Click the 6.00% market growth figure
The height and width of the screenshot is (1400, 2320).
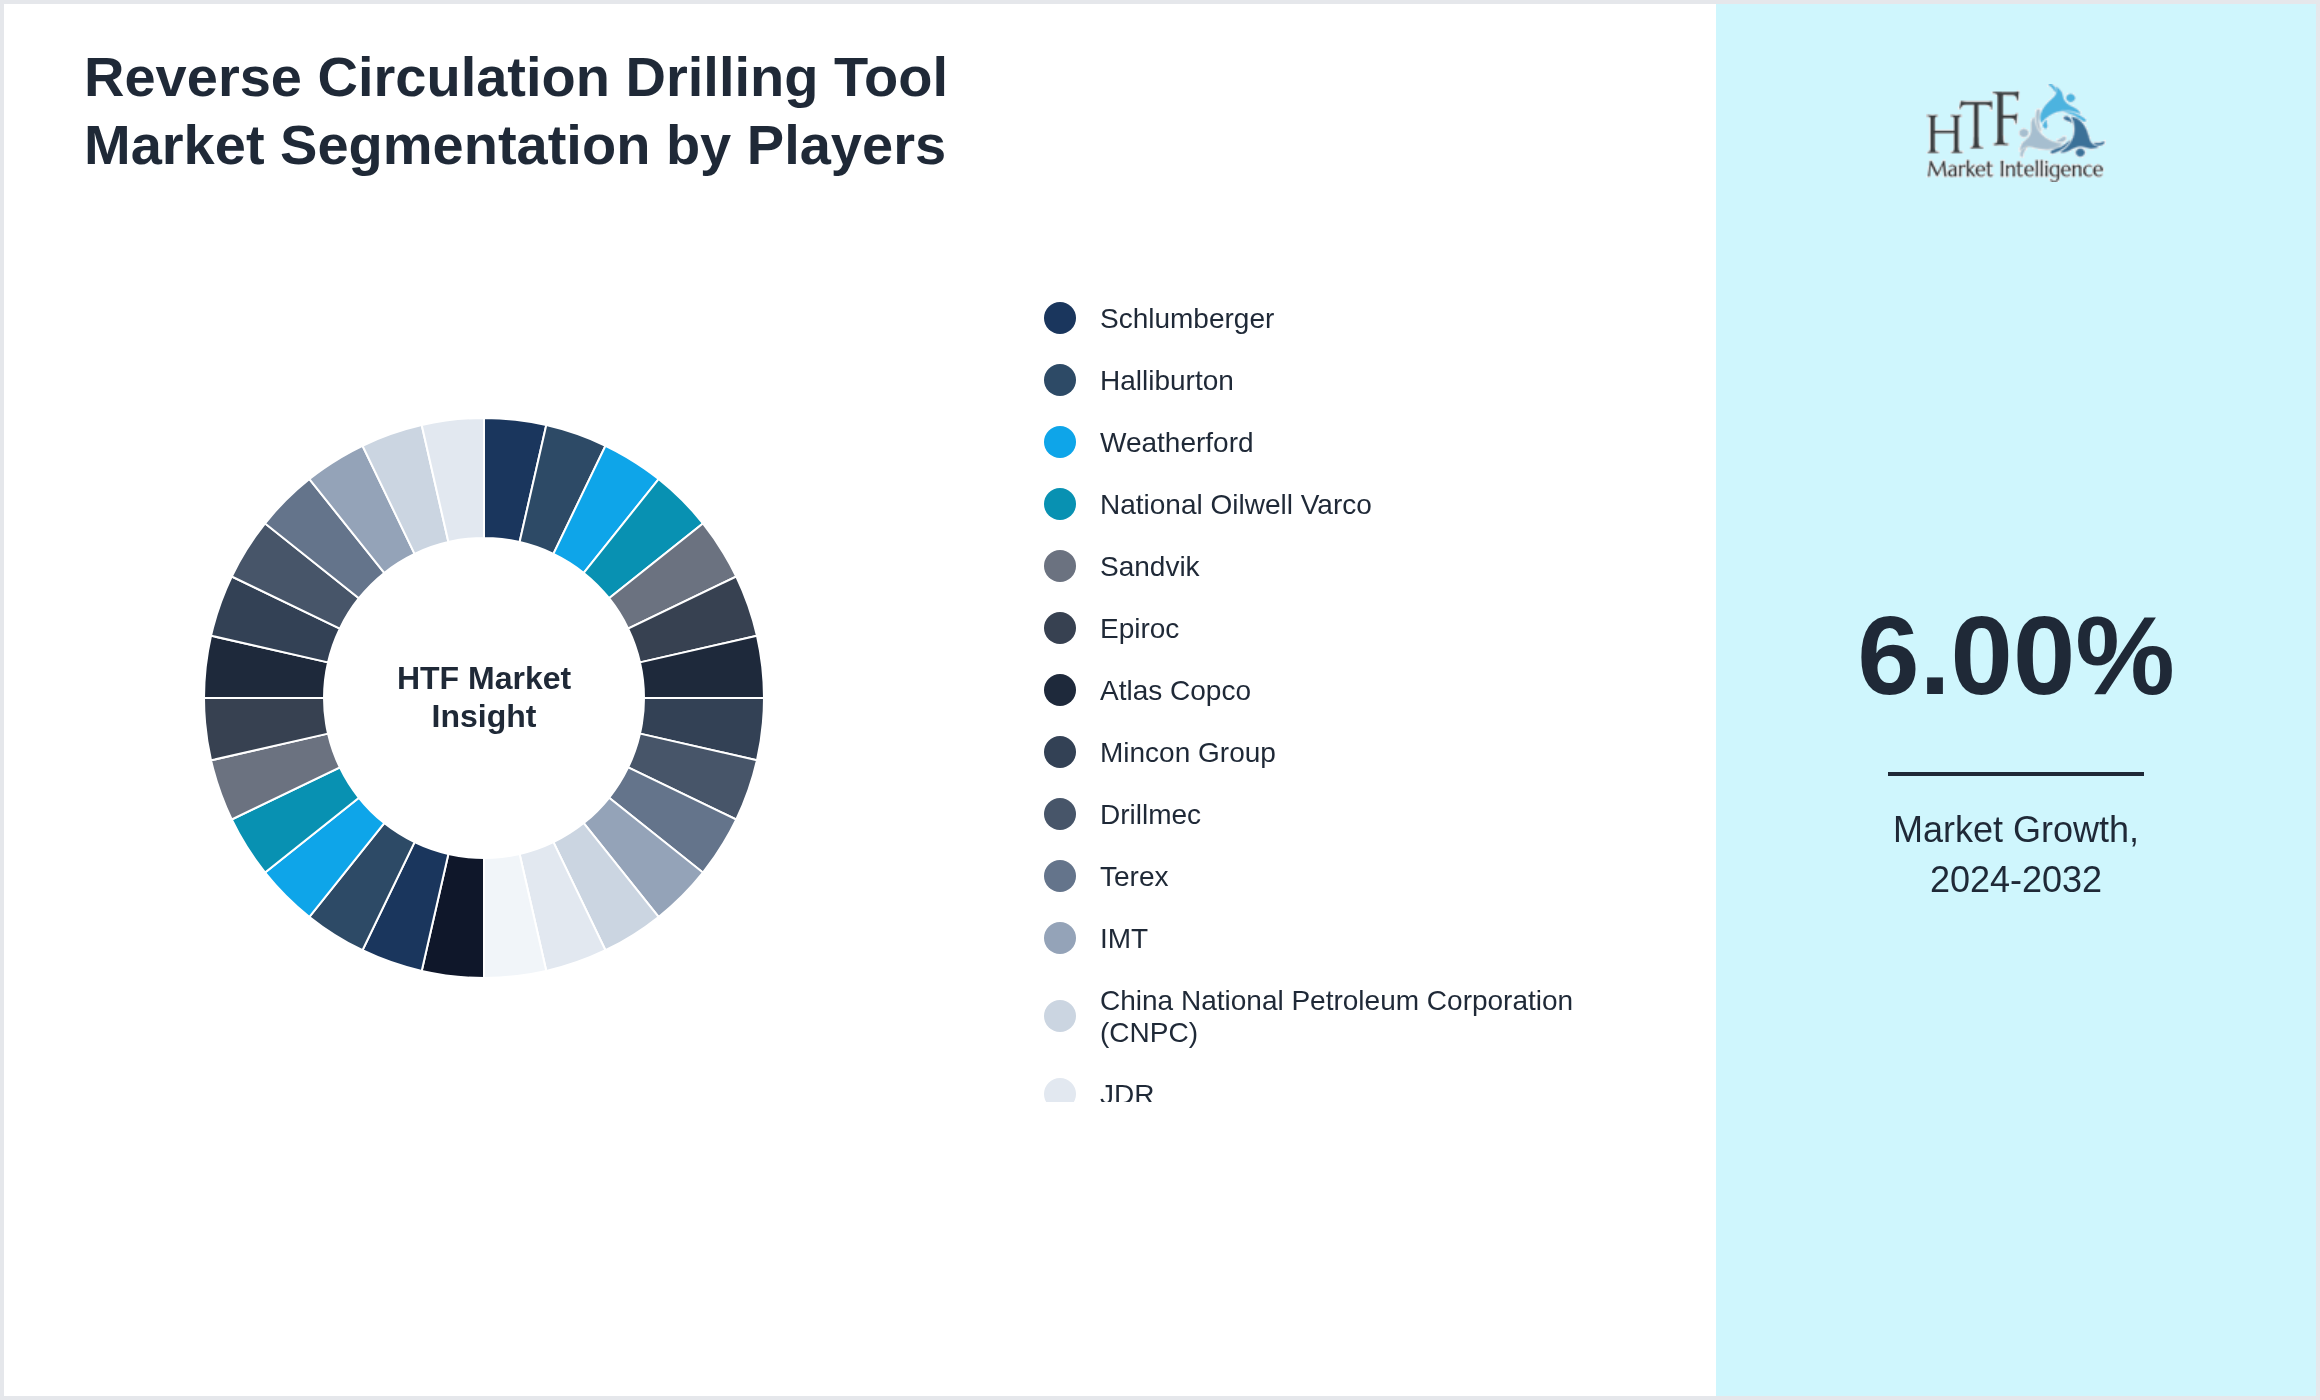click(2015, 657)
